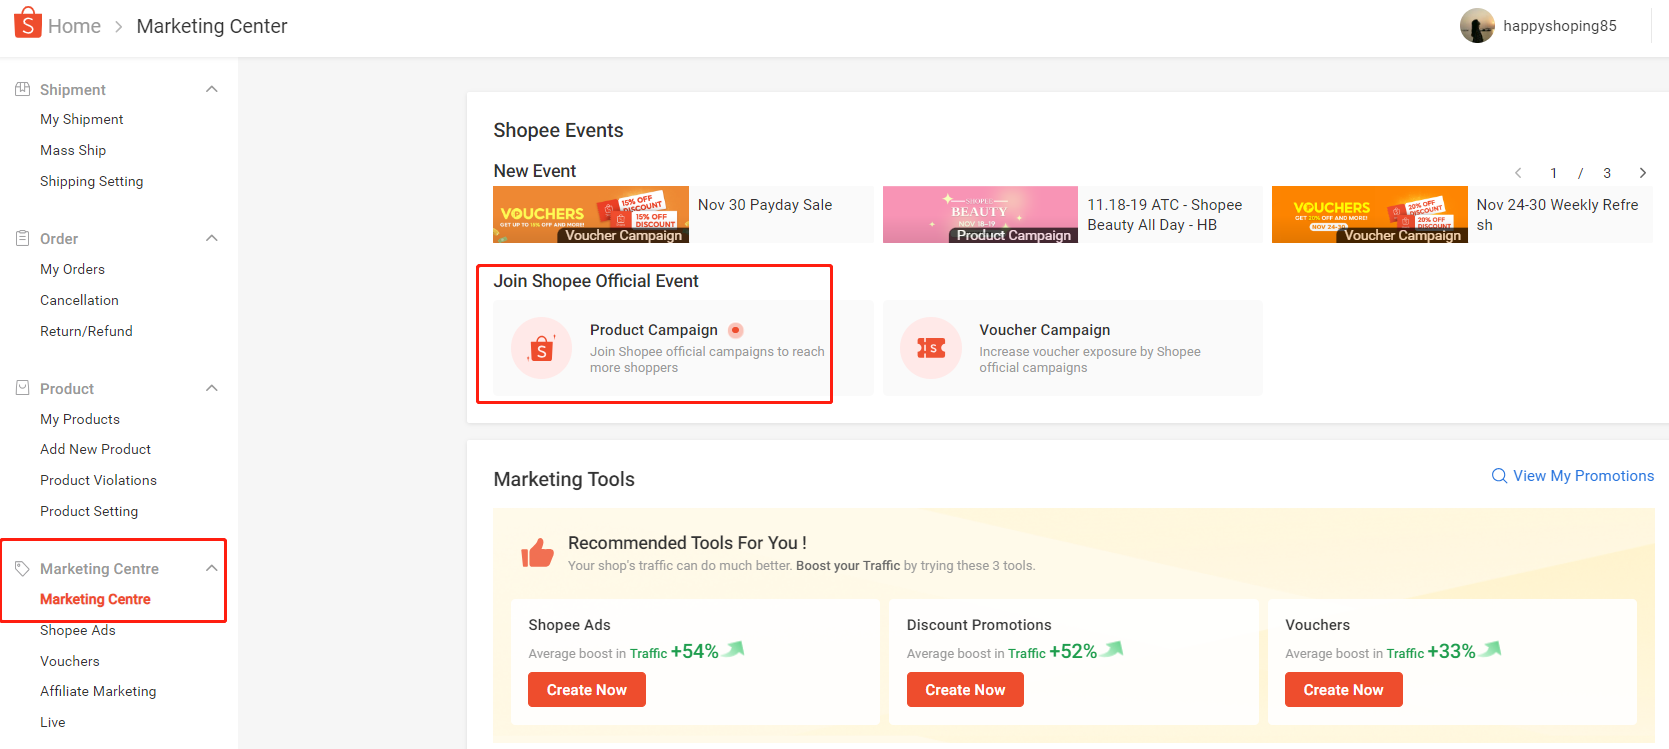Open the happyshoping85 profile avatar
1669x749 pixels.
1477,26
